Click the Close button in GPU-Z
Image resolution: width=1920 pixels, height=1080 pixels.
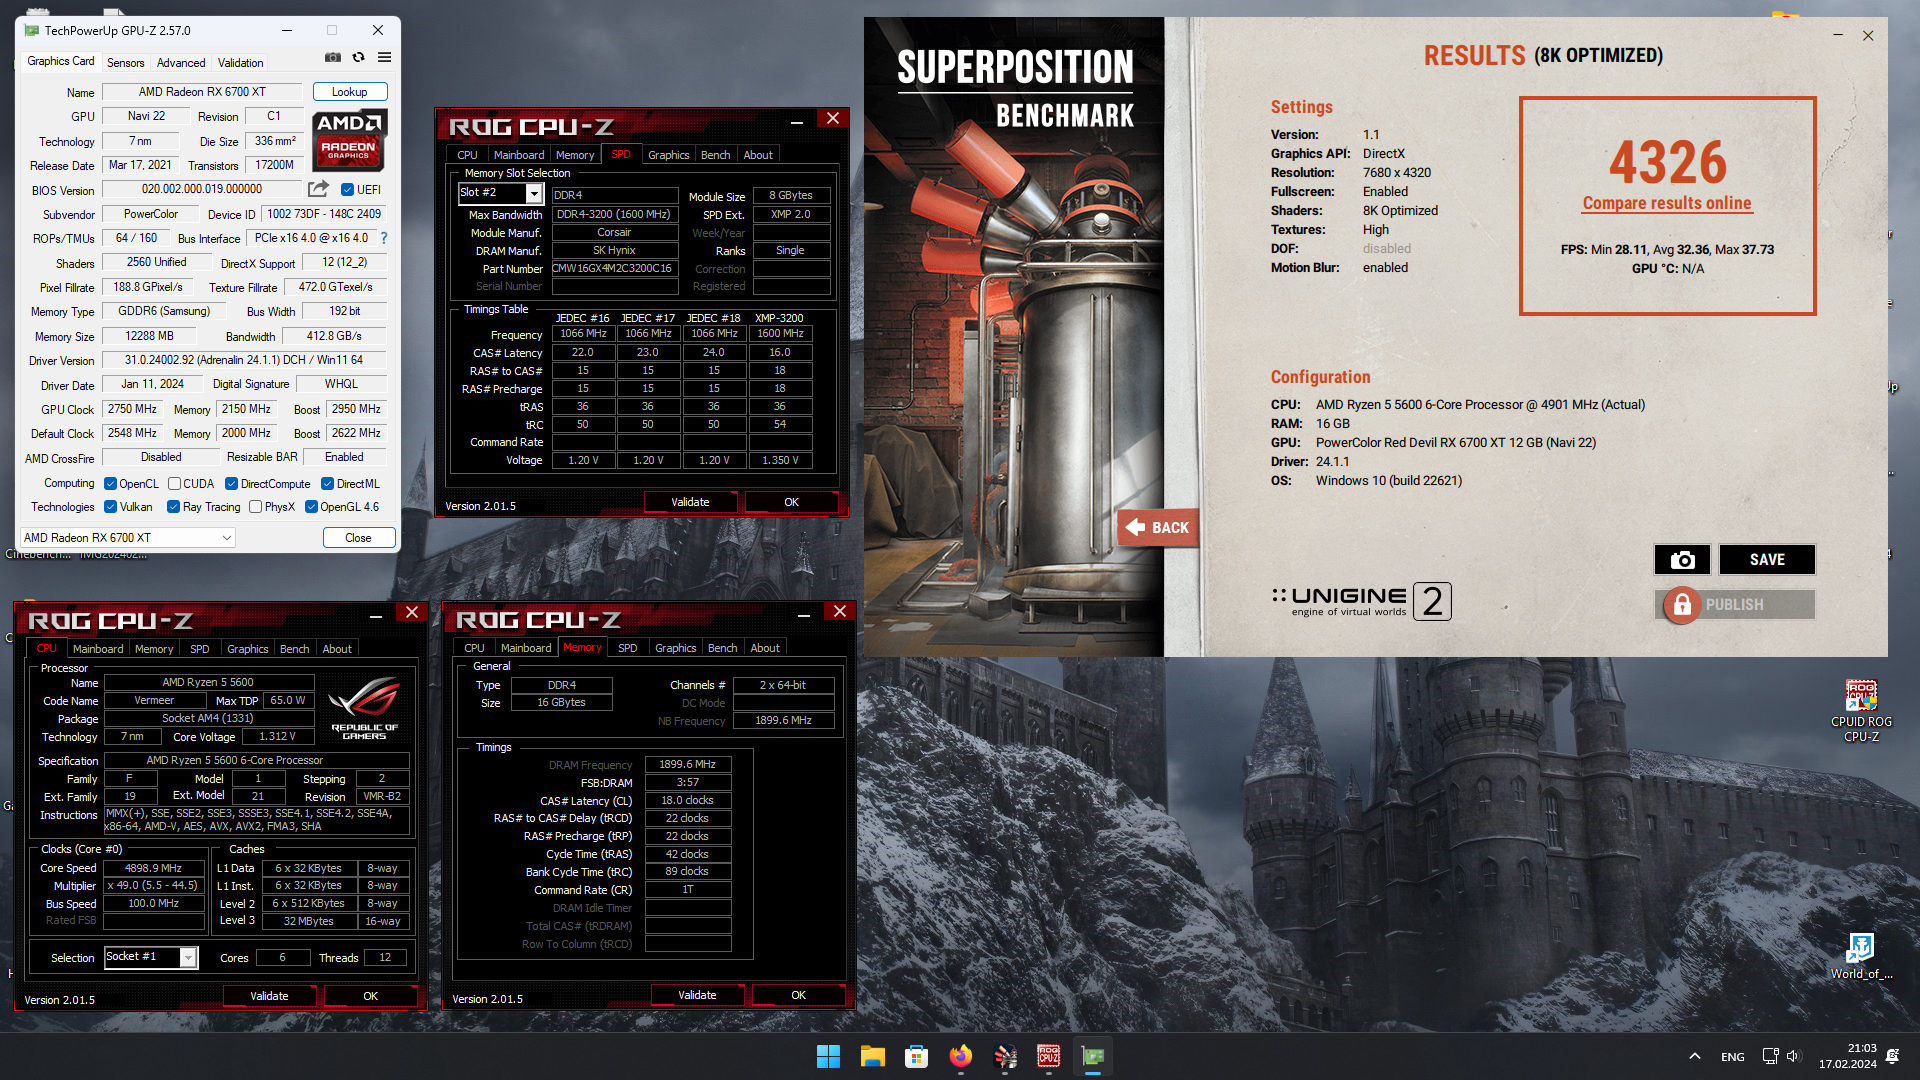coord(358,538)
